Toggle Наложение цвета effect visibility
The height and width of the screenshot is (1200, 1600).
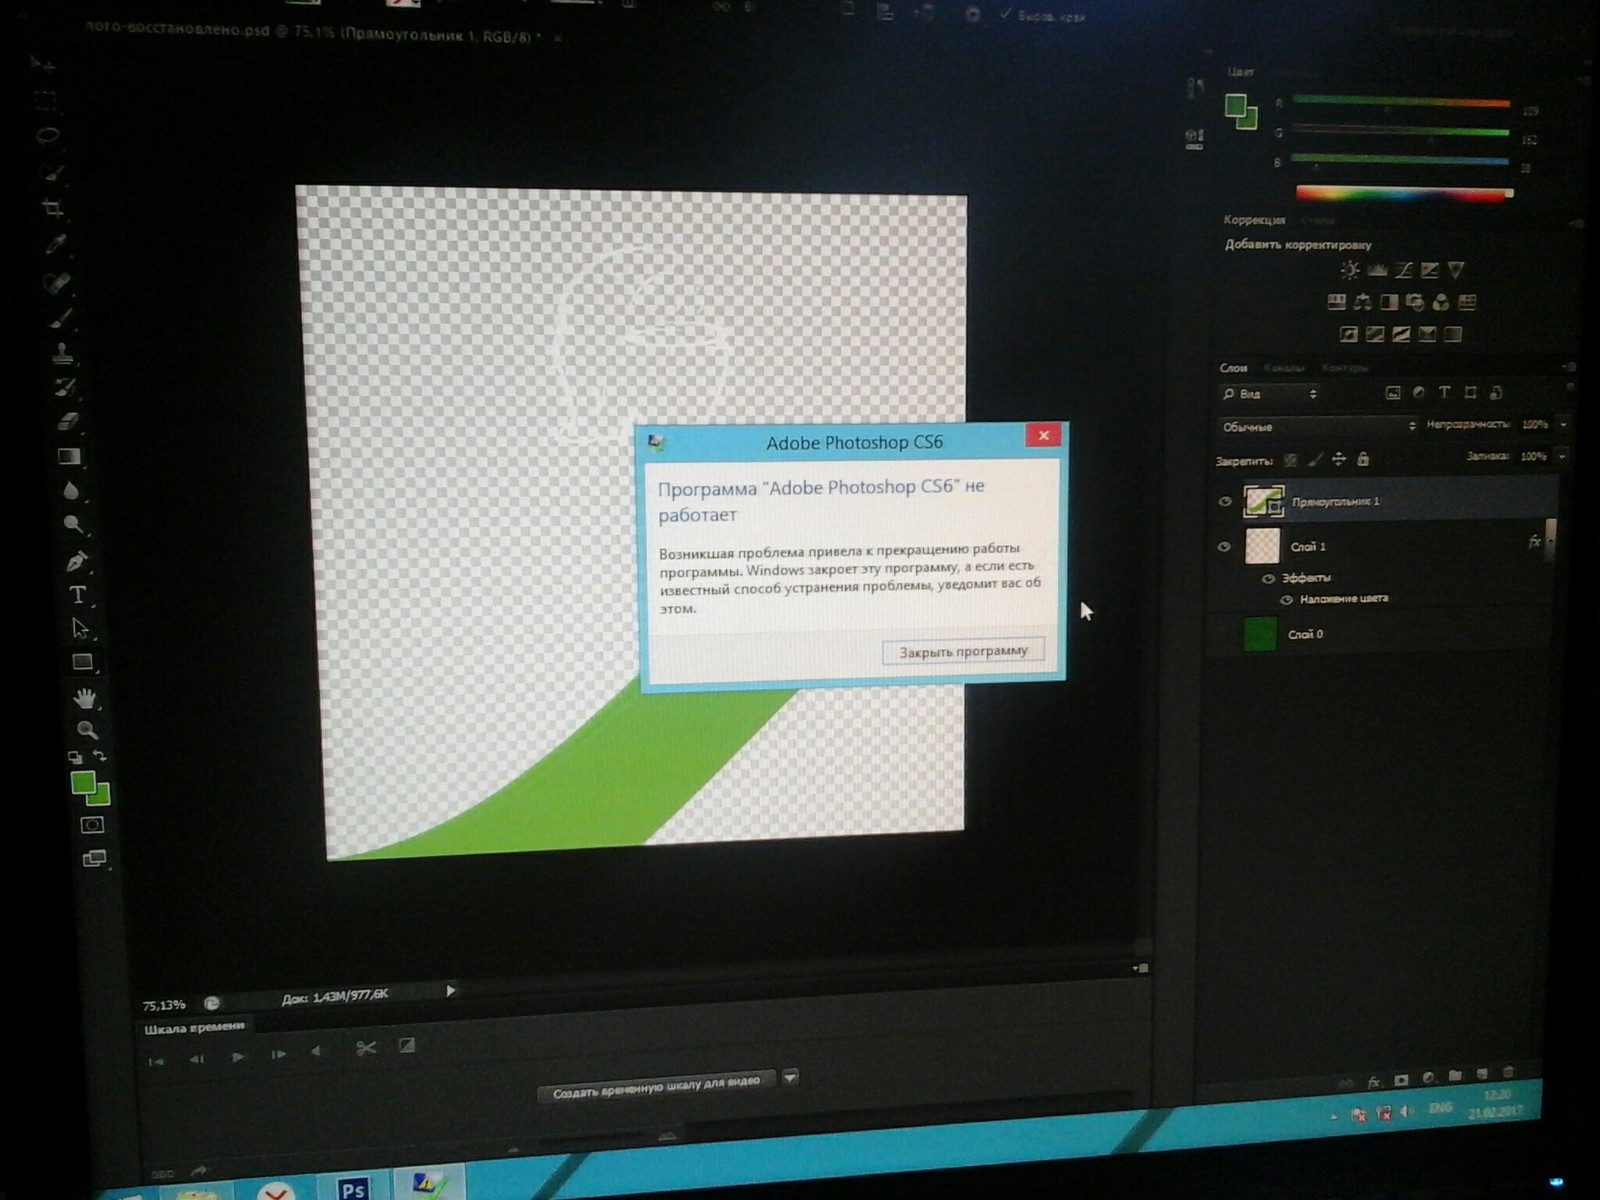[x=1286, y=600]
